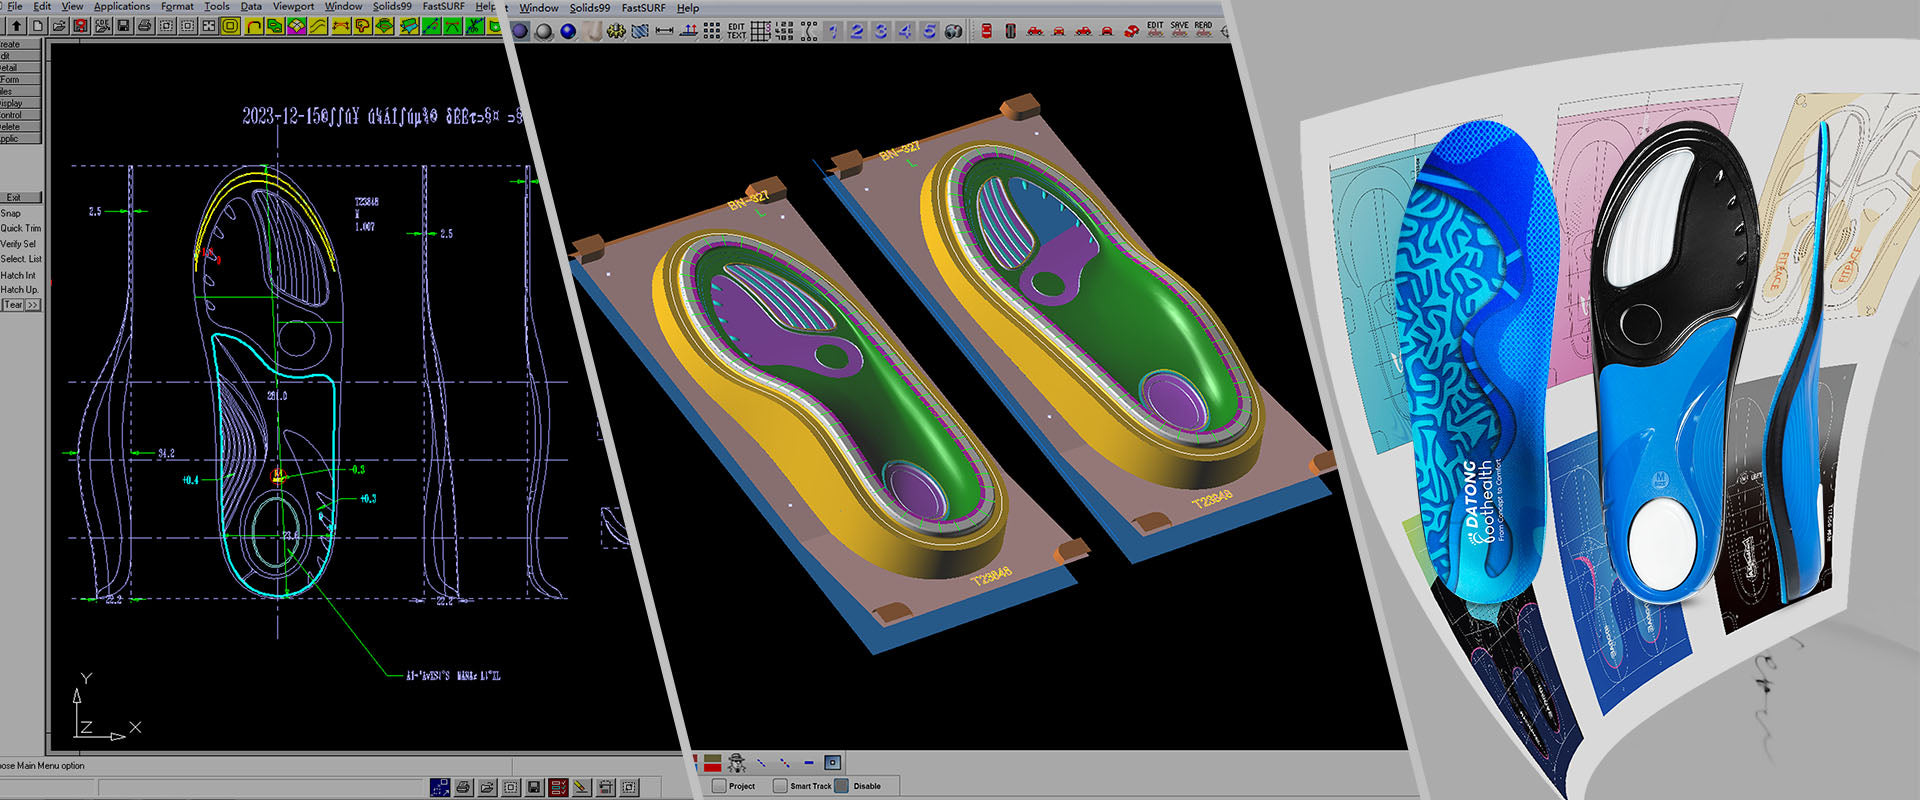Viewport: 1920px width, 800px height.
Task: Click the up arrow toolbar icon
Action: pos(17,26)
